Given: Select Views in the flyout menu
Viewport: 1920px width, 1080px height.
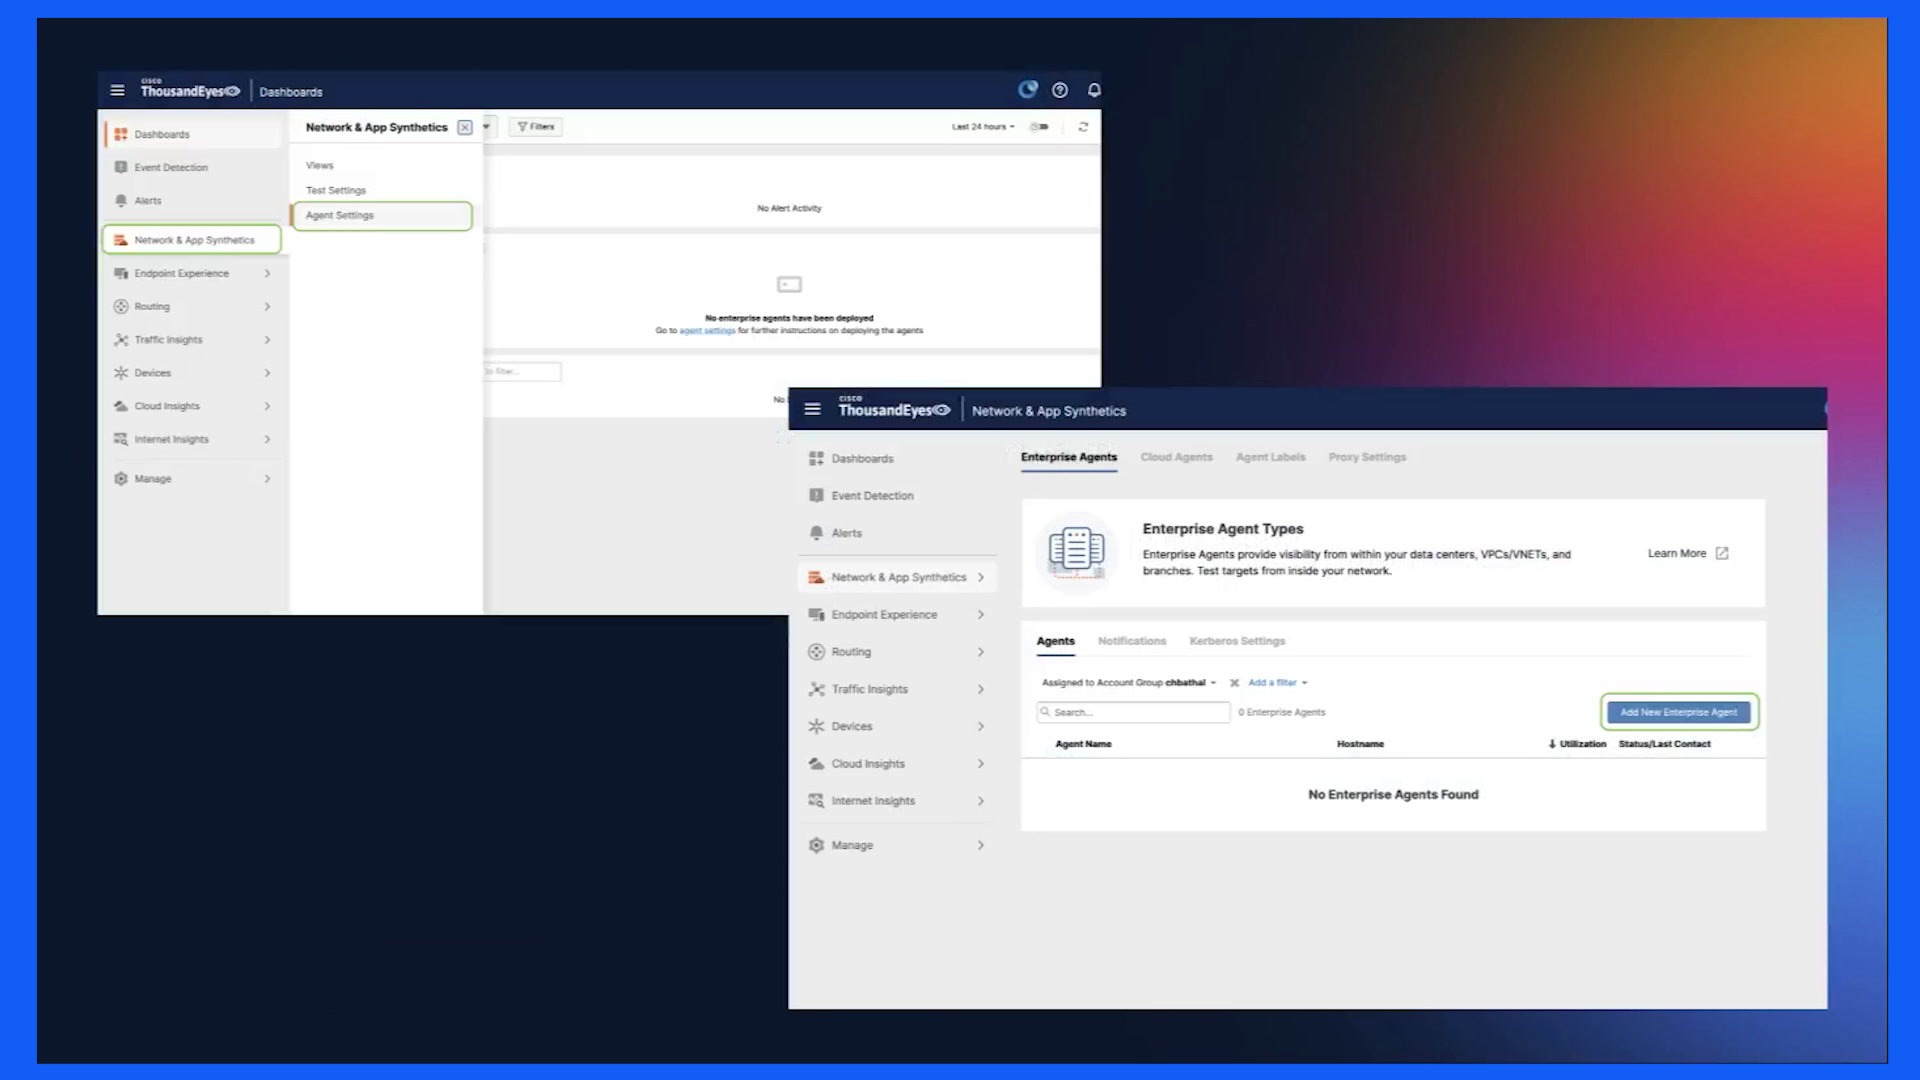Looking at the screenshot, I should 320,165.
